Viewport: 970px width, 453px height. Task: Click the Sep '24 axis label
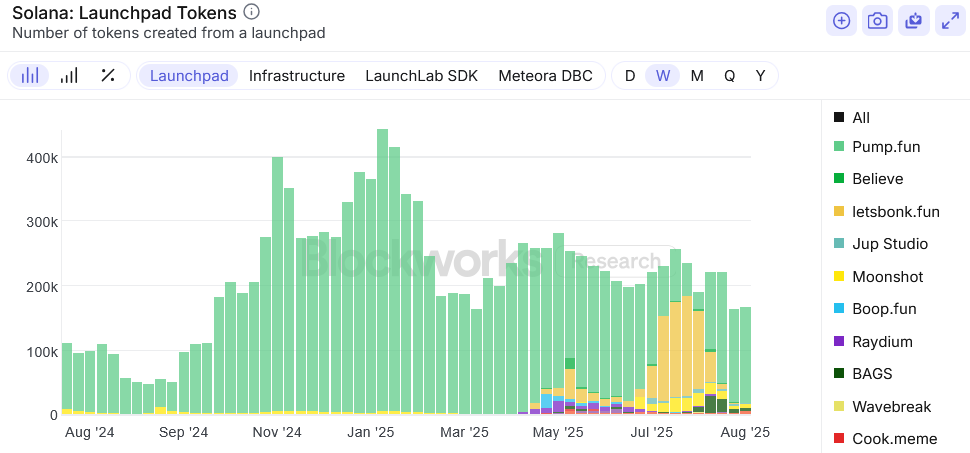click(184, 432)
